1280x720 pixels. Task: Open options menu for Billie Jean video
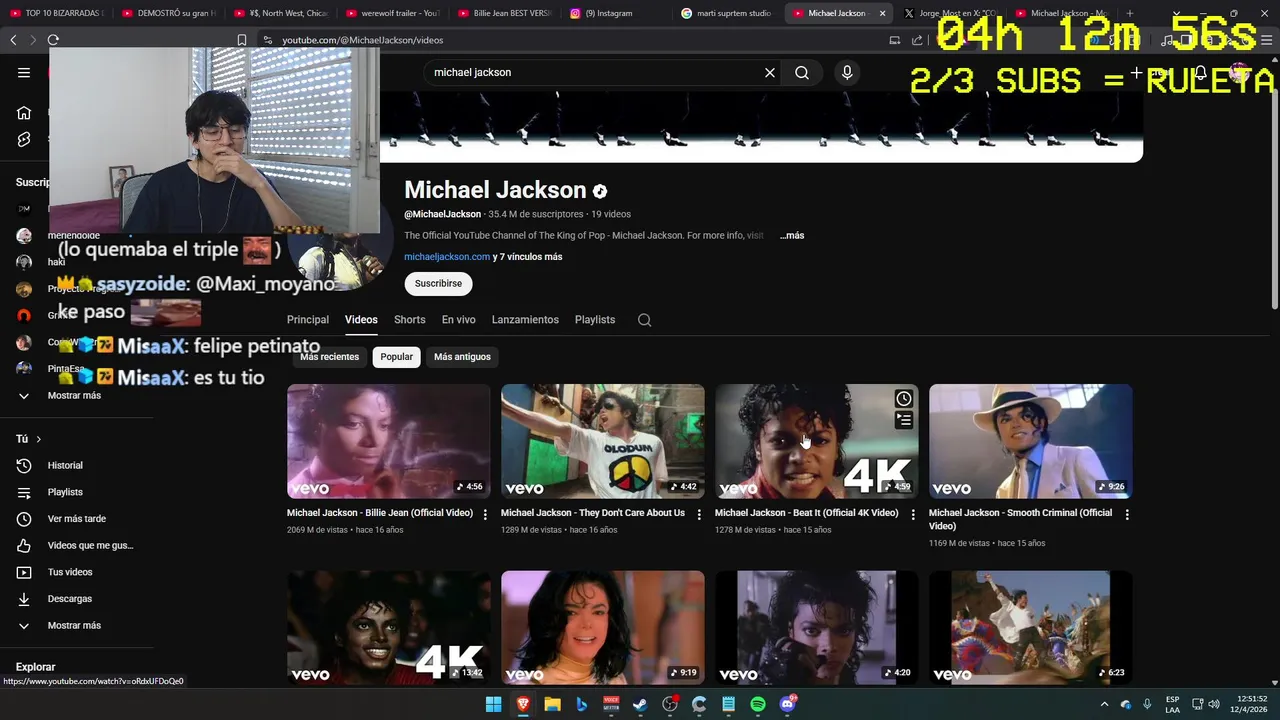tap(485, 514)
